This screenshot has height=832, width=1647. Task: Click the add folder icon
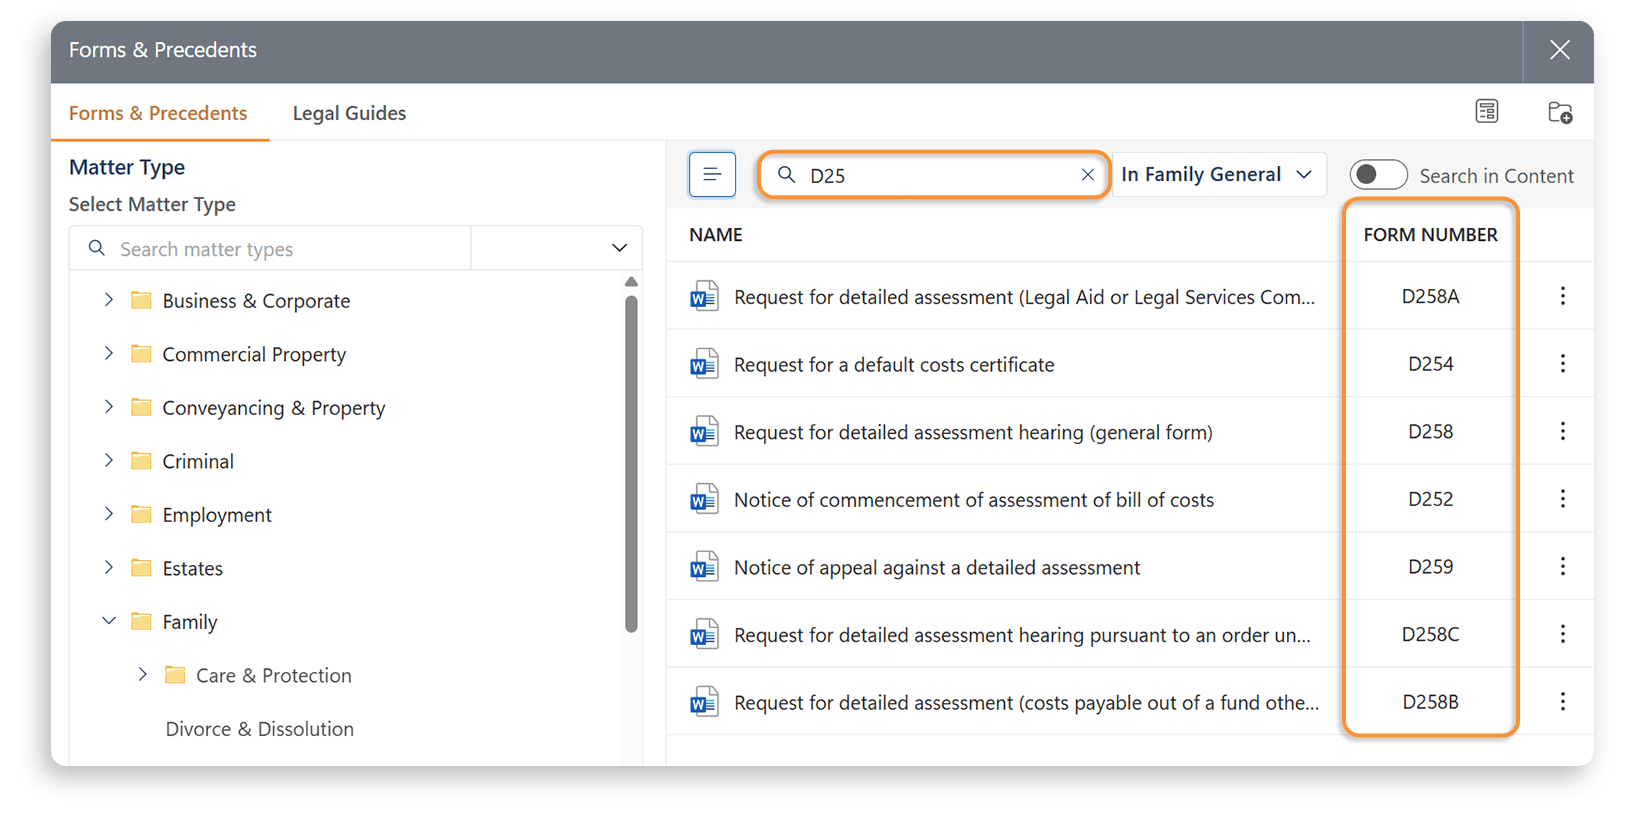pyautogui.click(x=1559, y=112)
